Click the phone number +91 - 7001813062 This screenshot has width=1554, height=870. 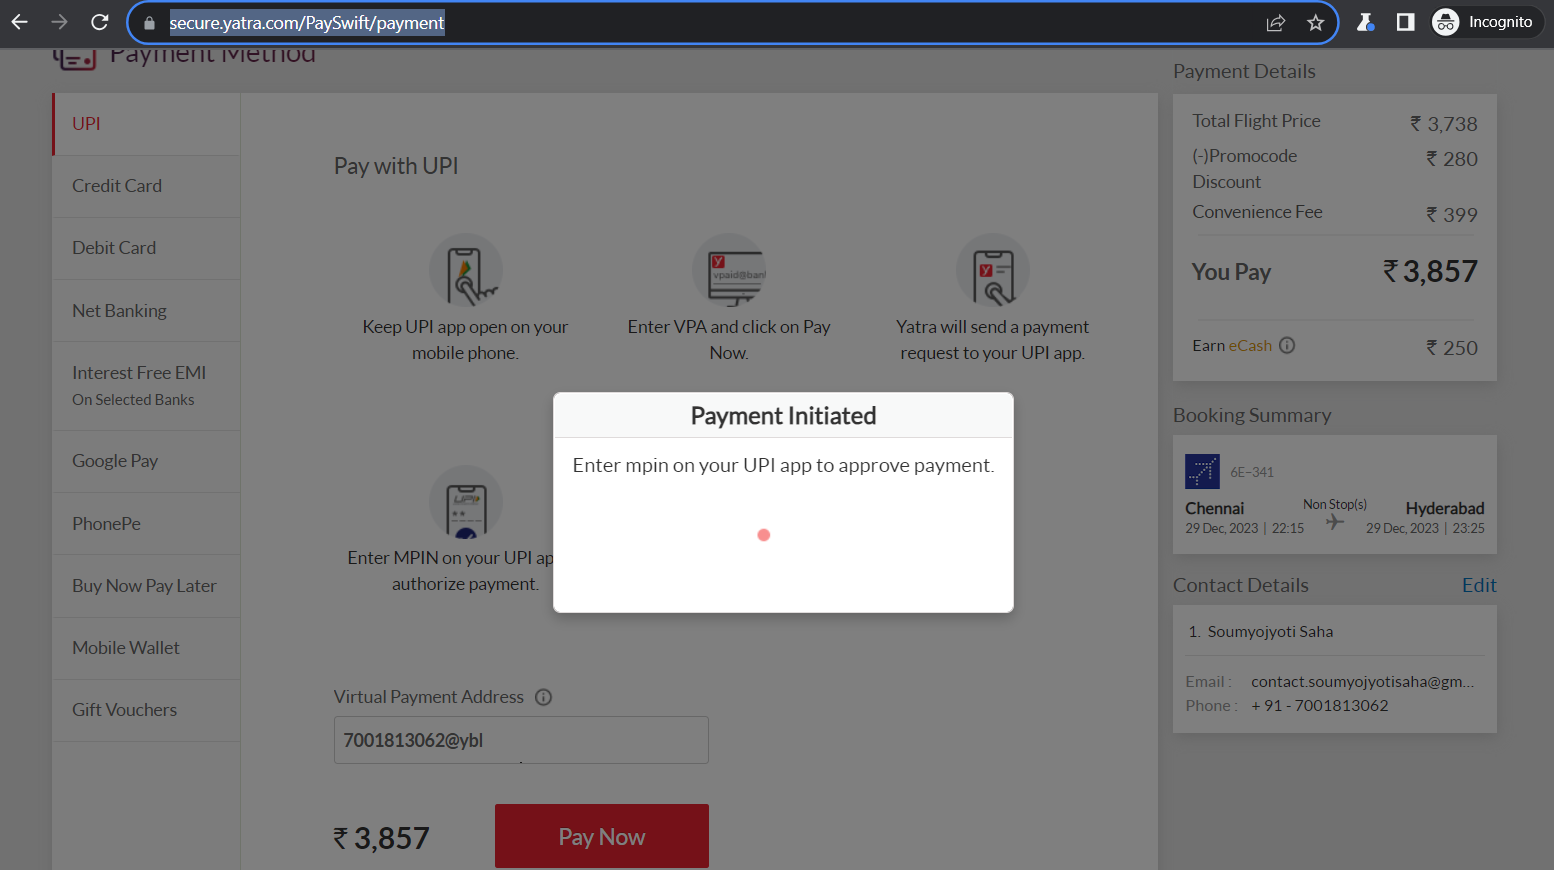(1320, 706)
